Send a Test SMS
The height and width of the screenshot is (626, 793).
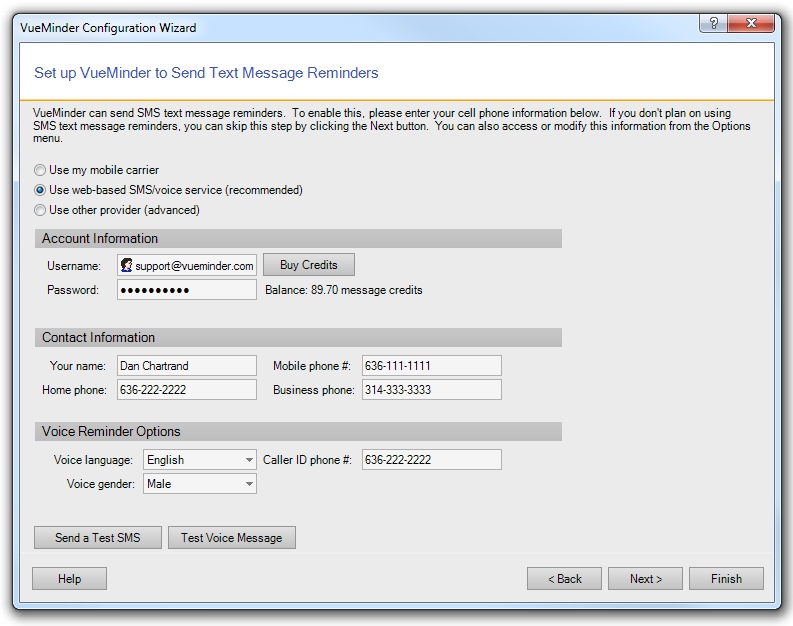pos(98,538)
